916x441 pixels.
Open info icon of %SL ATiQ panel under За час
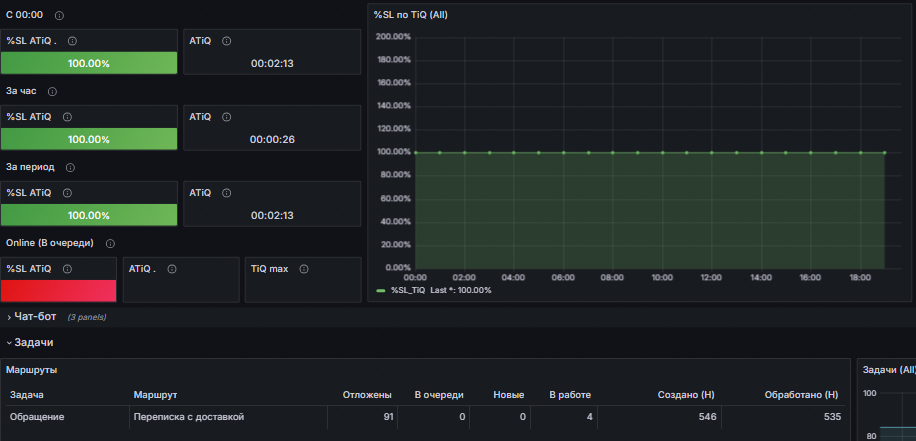67,117
